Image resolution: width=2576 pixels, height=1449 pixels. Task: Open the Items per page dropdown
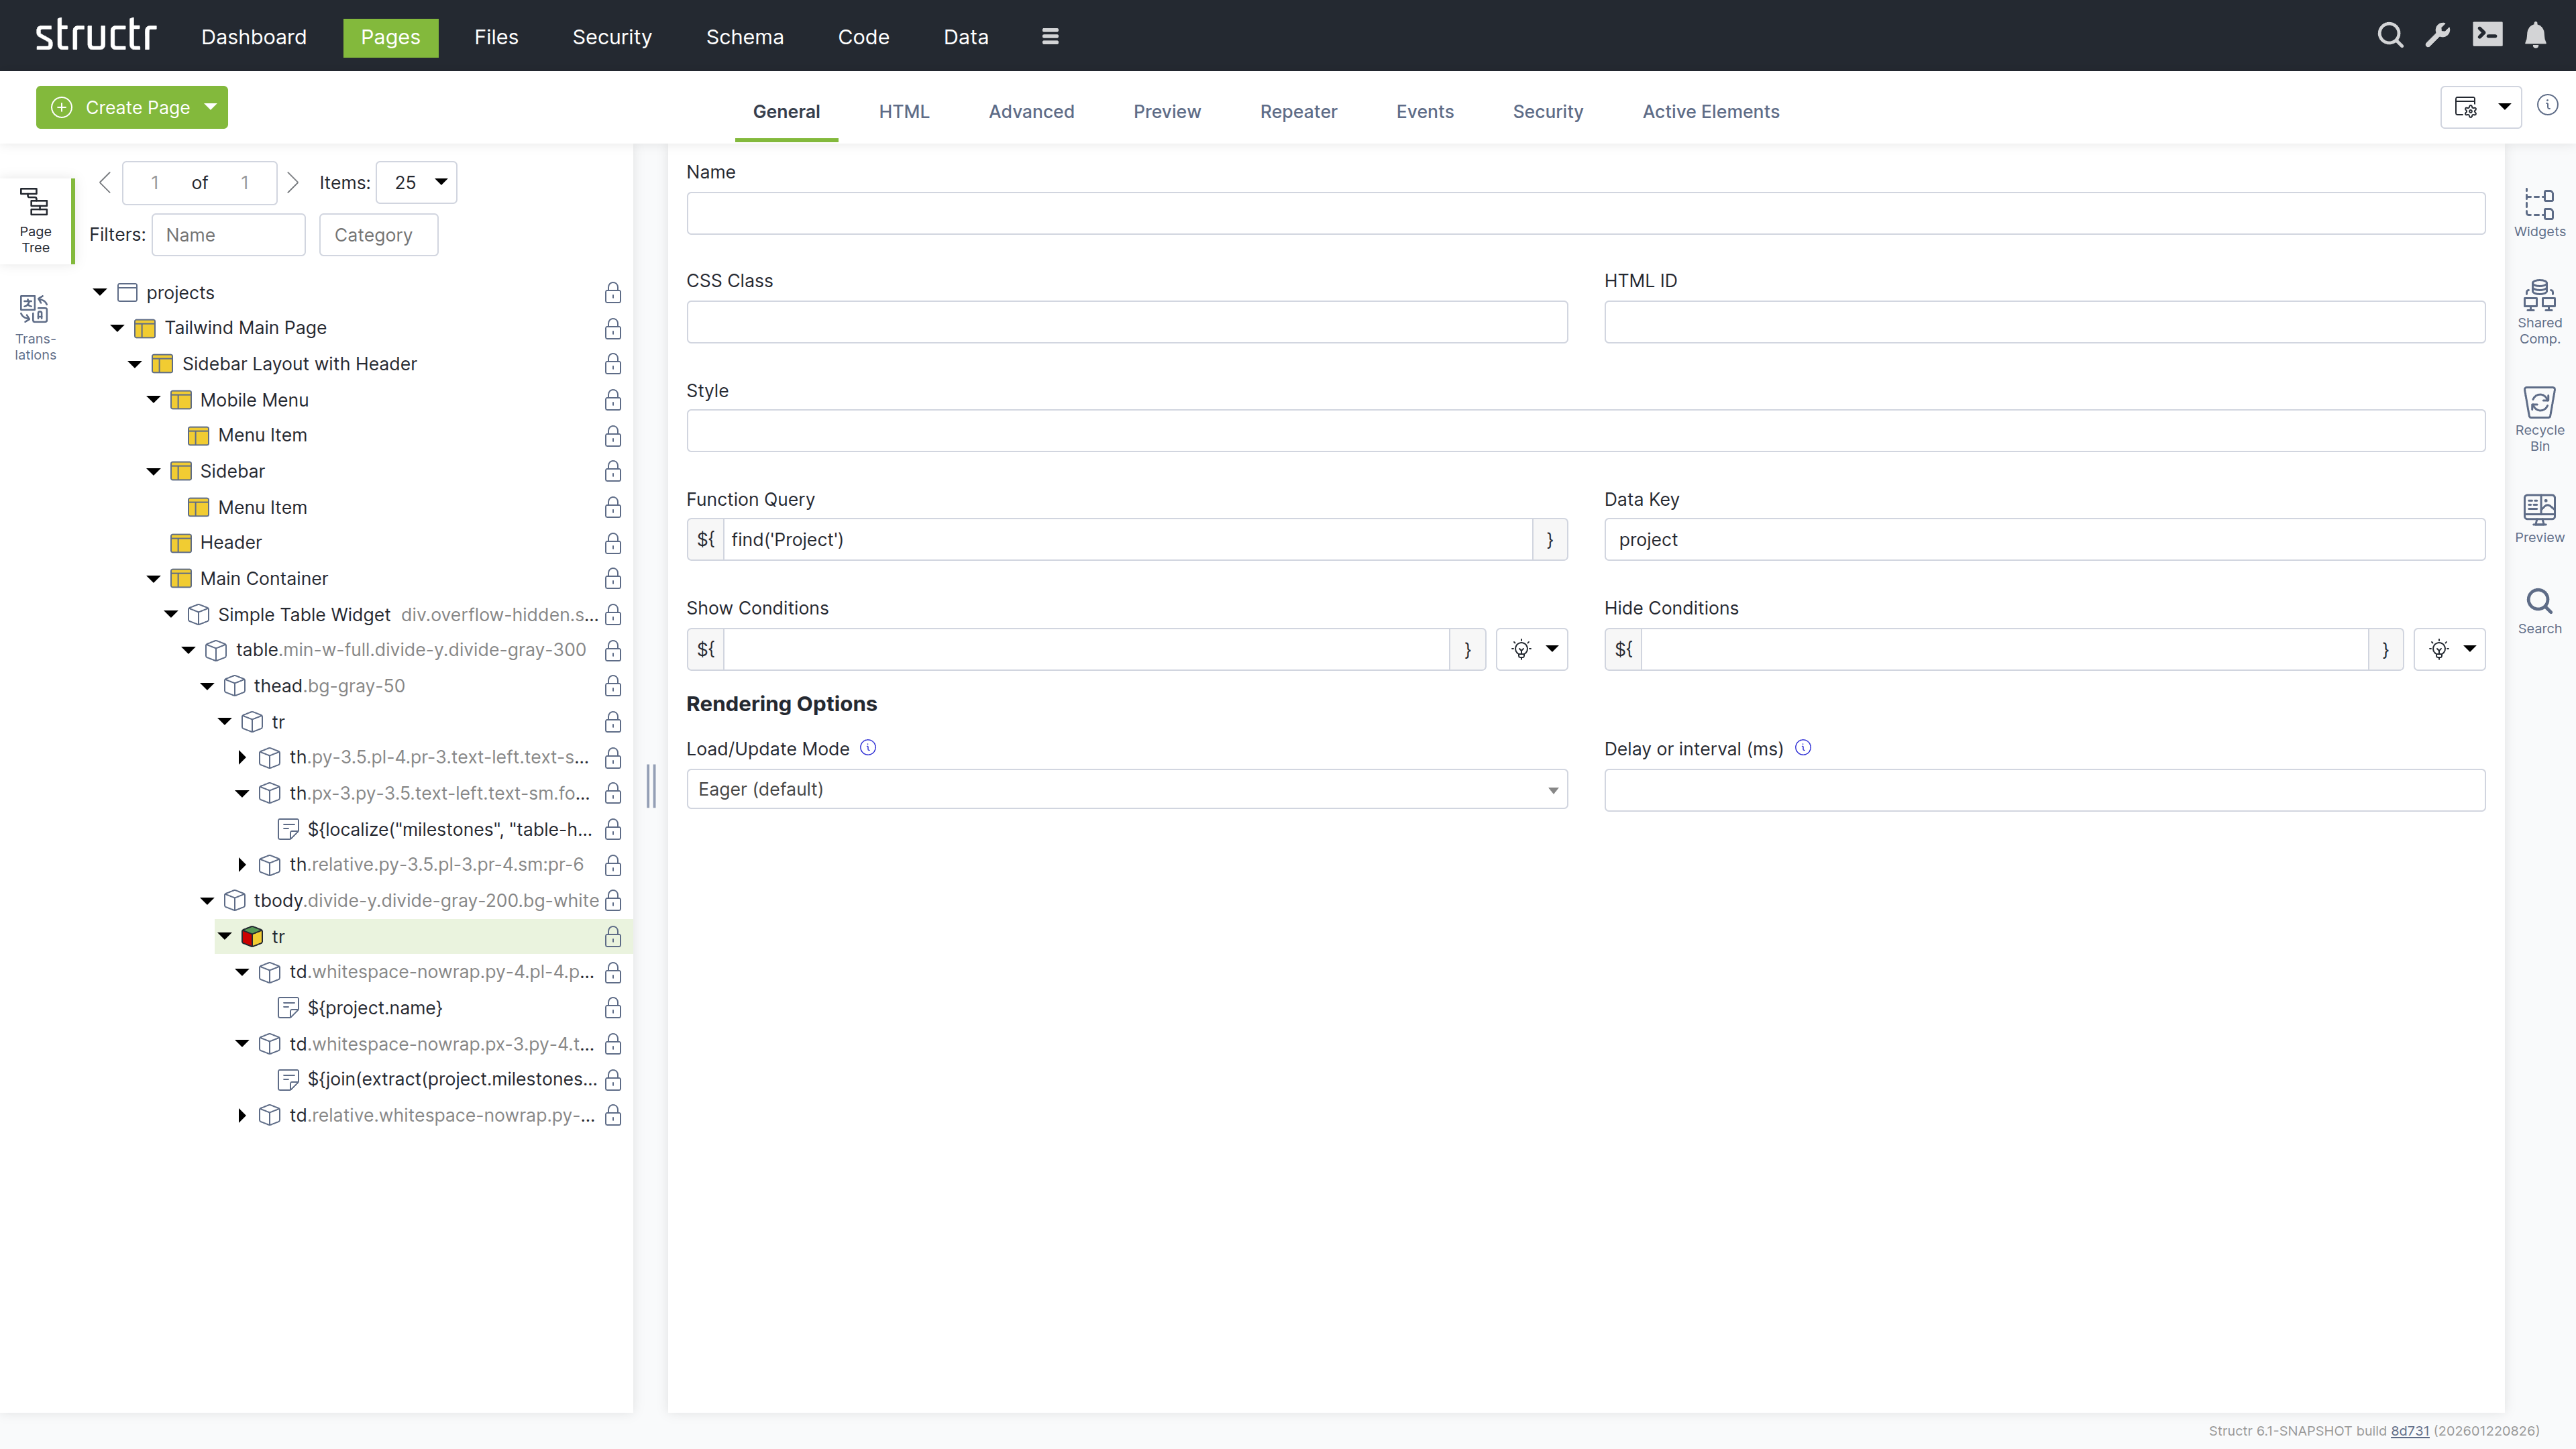[416, 182]
